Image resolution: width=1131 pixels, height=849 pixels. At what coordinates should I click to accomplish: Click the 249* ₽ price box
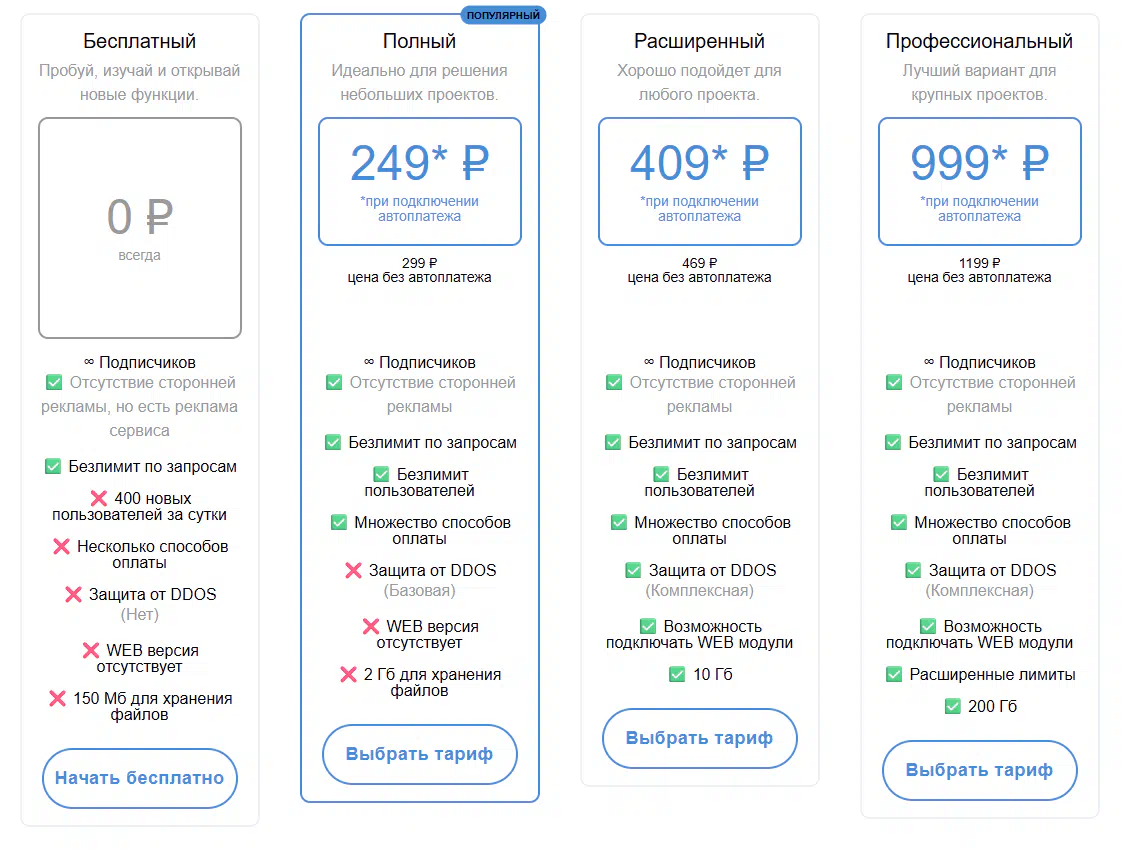coord(420,181)
